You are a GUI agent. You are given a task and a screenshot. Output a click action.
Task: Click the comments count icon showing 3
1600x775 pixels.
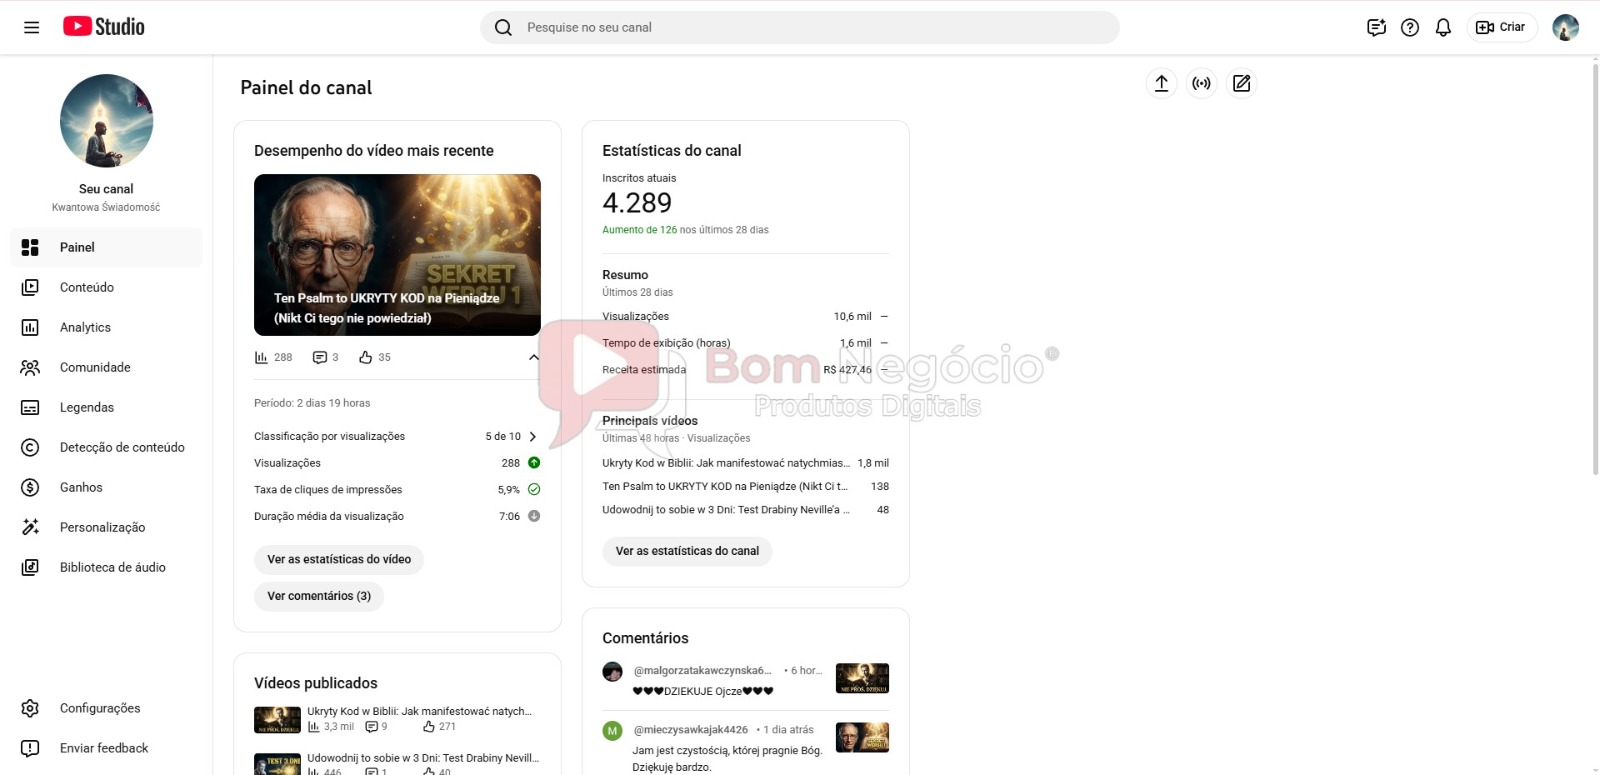(320, 357)
